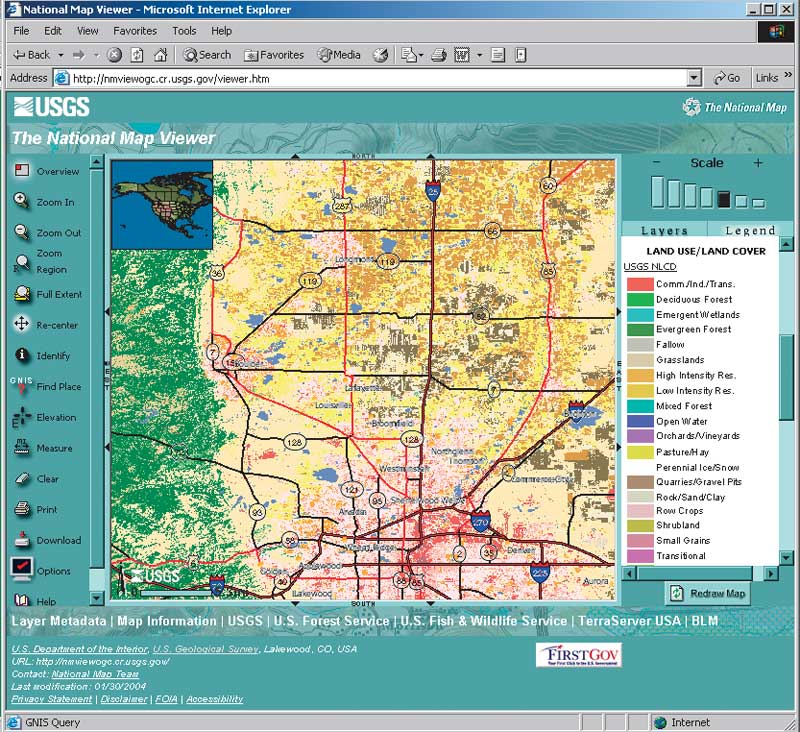Image resolution: width=800 pixels, height=732 pixels.
Task: Open the Favorites menu
Action: [135, 31]
